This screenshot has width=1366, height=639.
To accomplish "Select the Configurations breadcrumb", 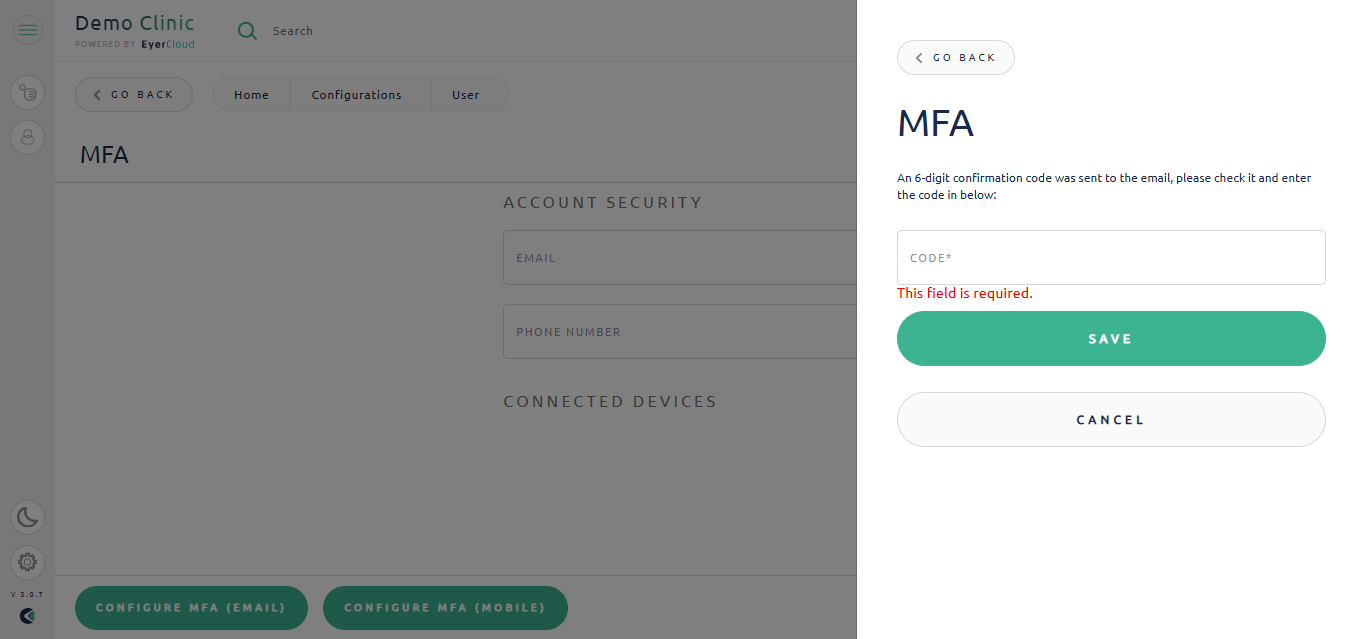I will tap(357, 95).
